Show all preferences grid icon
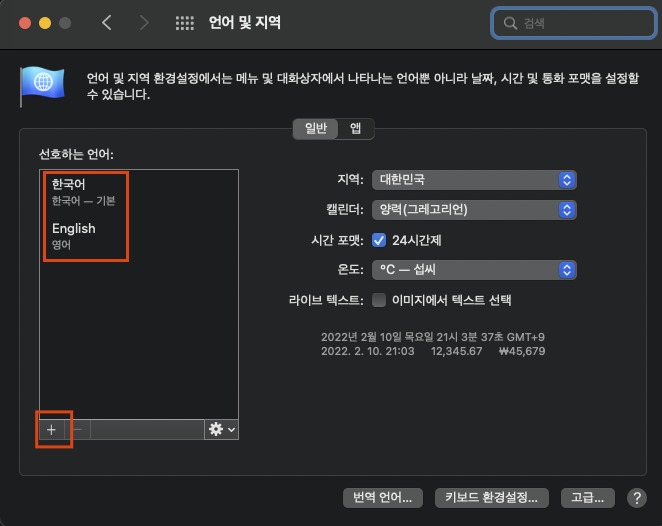Screen dimensions: 662x526 (x=184, y=23)
